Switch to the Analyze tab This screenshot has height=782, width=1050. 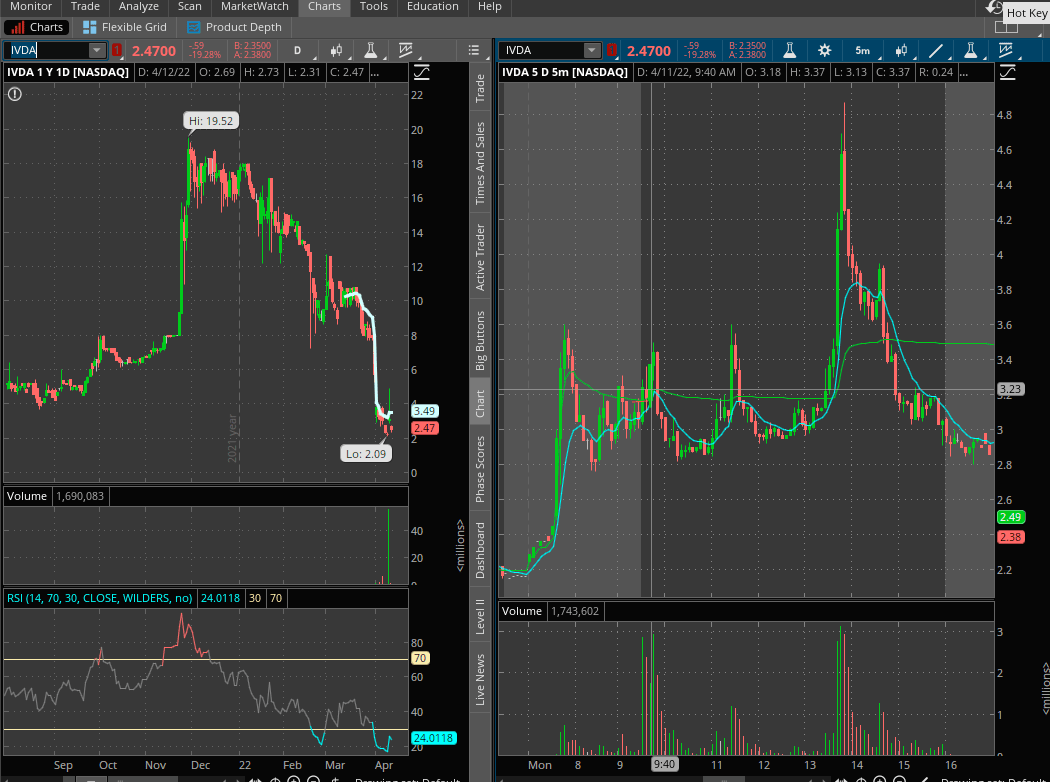coord(139,6)
